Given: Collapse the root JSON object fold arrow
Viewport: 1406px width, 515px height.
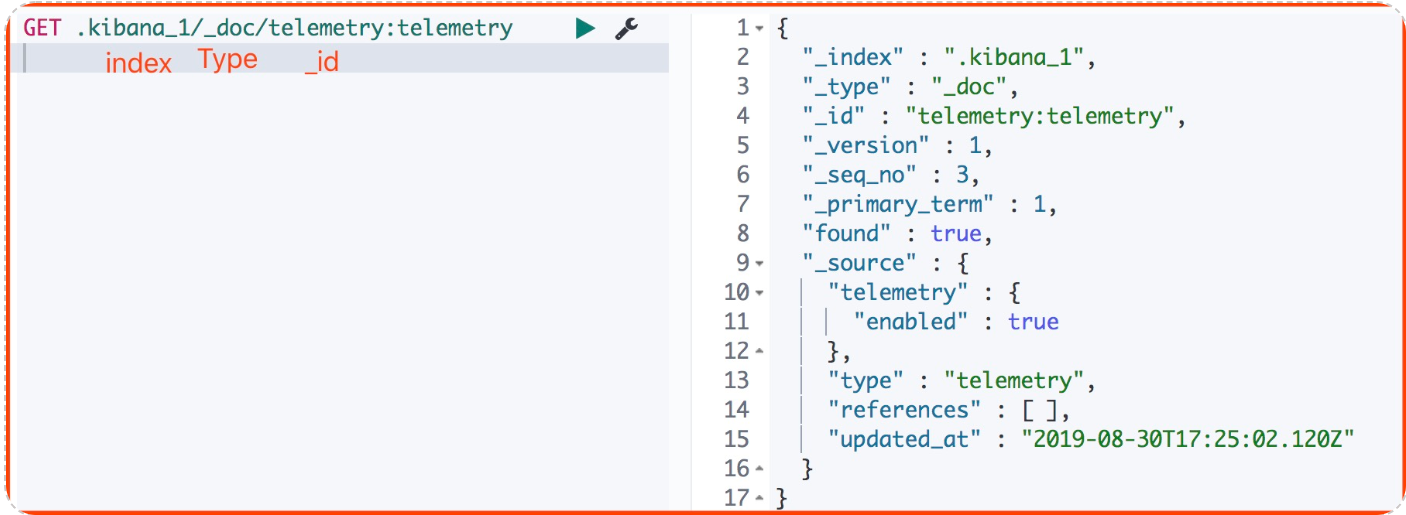Looking at the screenshot, I should 760,29.
